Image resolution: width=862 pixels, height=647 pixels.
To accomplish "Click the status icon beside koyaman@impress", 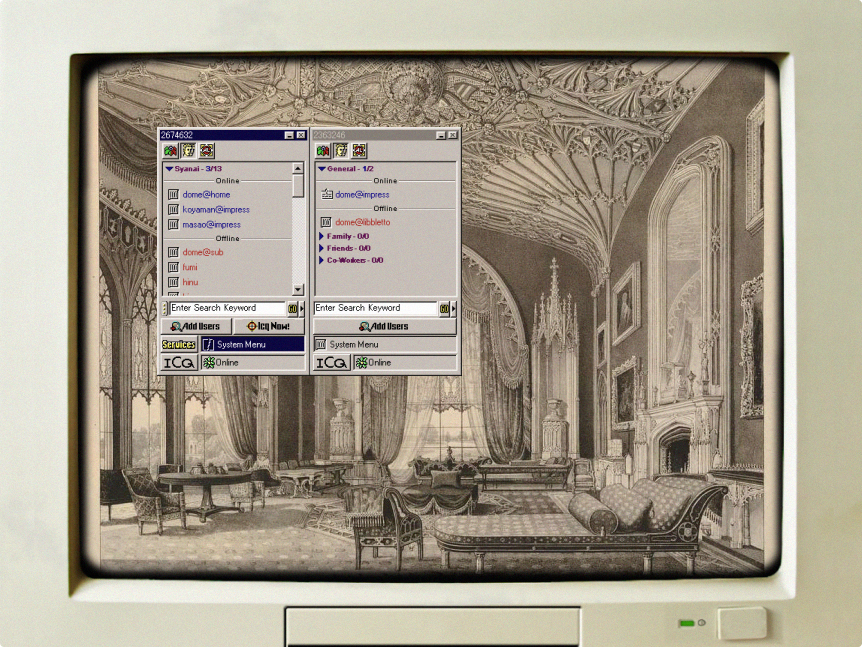I will (x=173, y=210).
